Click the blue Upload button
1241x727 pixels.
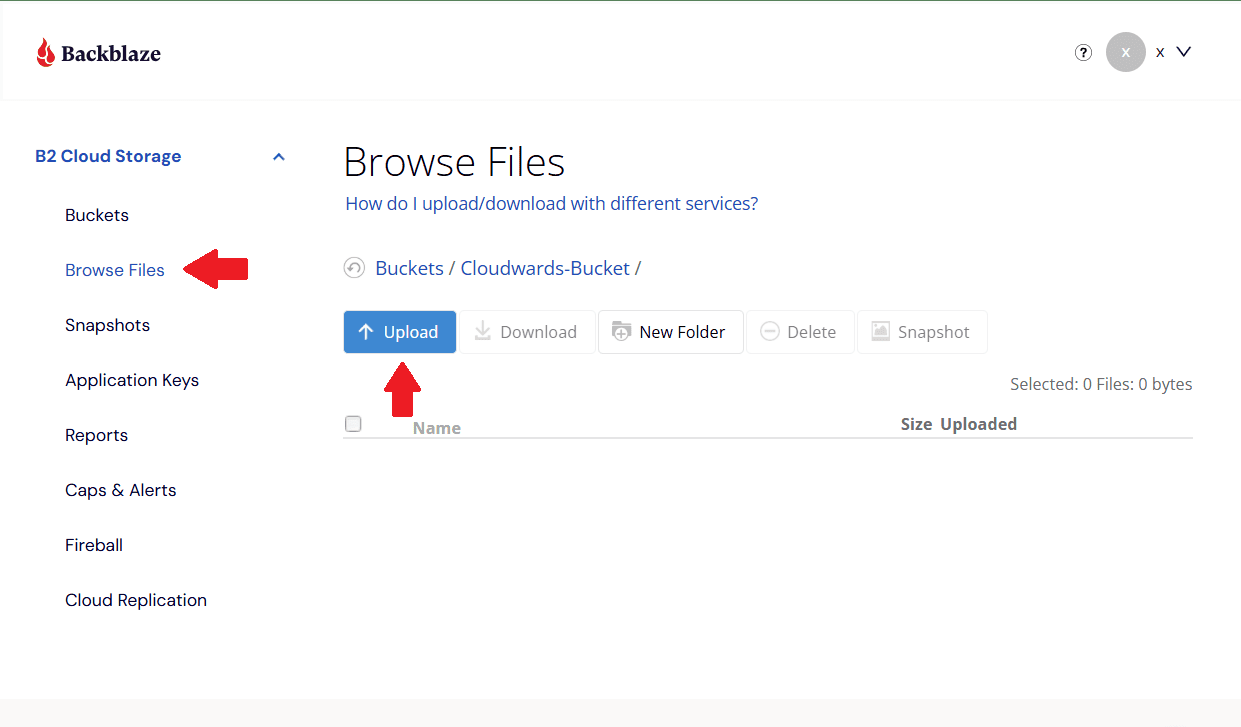point(400,332)
